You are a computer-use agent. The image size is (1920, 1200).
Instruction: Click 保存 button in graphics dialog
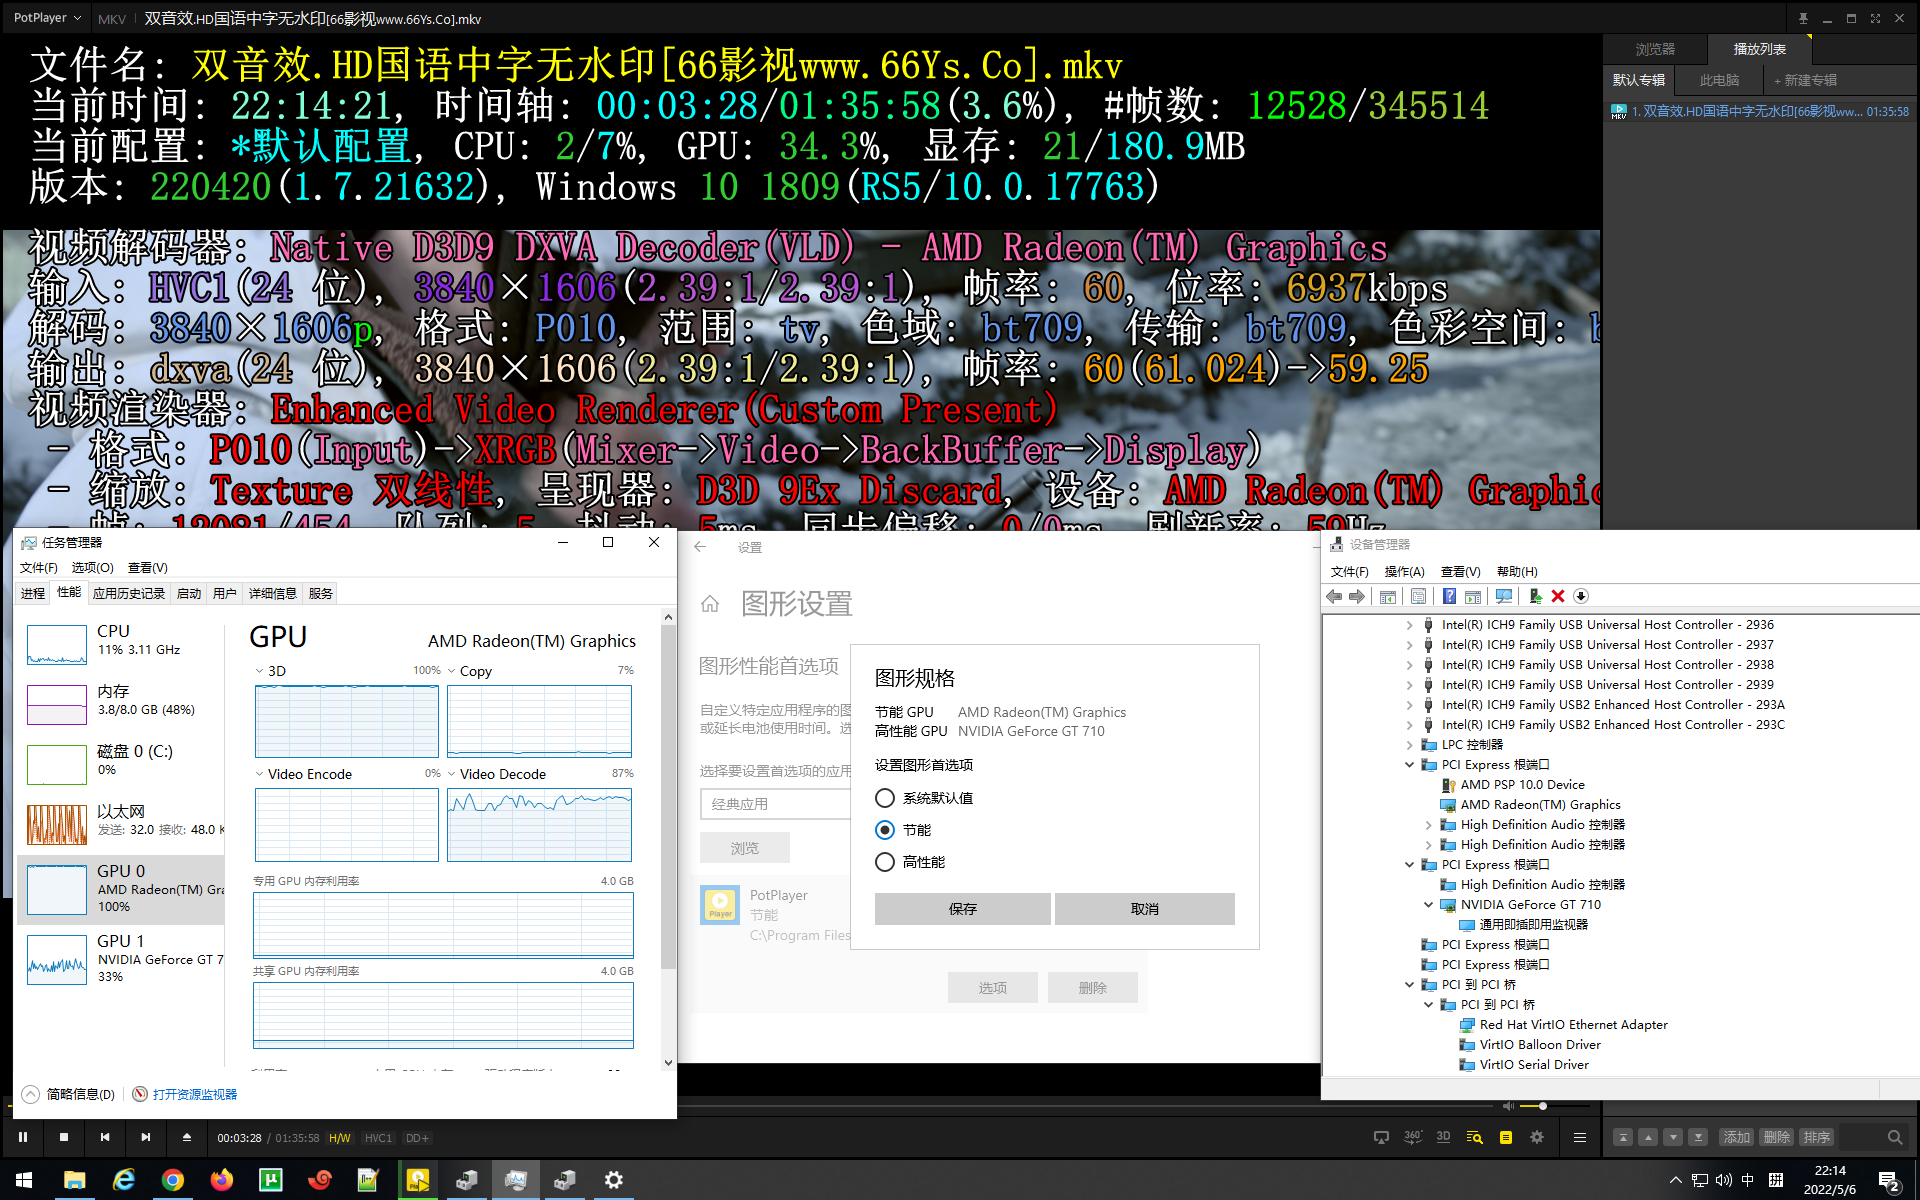point(962,909)
